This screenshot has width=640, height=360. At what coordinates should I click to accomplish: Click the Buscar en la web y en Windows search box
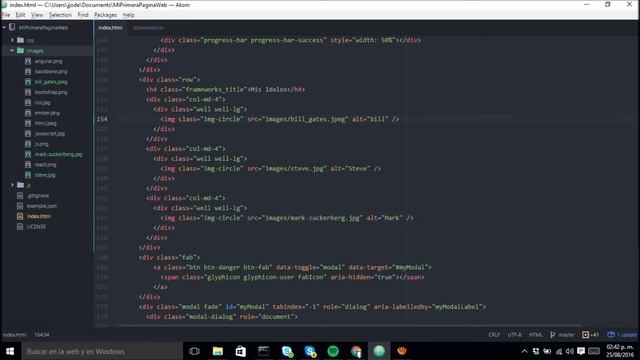(102, 351)
